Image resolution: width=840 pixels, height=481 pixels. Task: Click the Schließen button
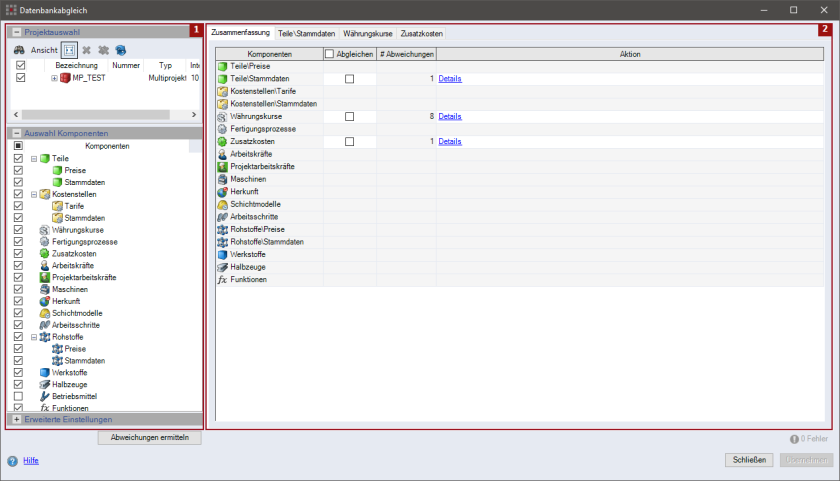(749, 460)
